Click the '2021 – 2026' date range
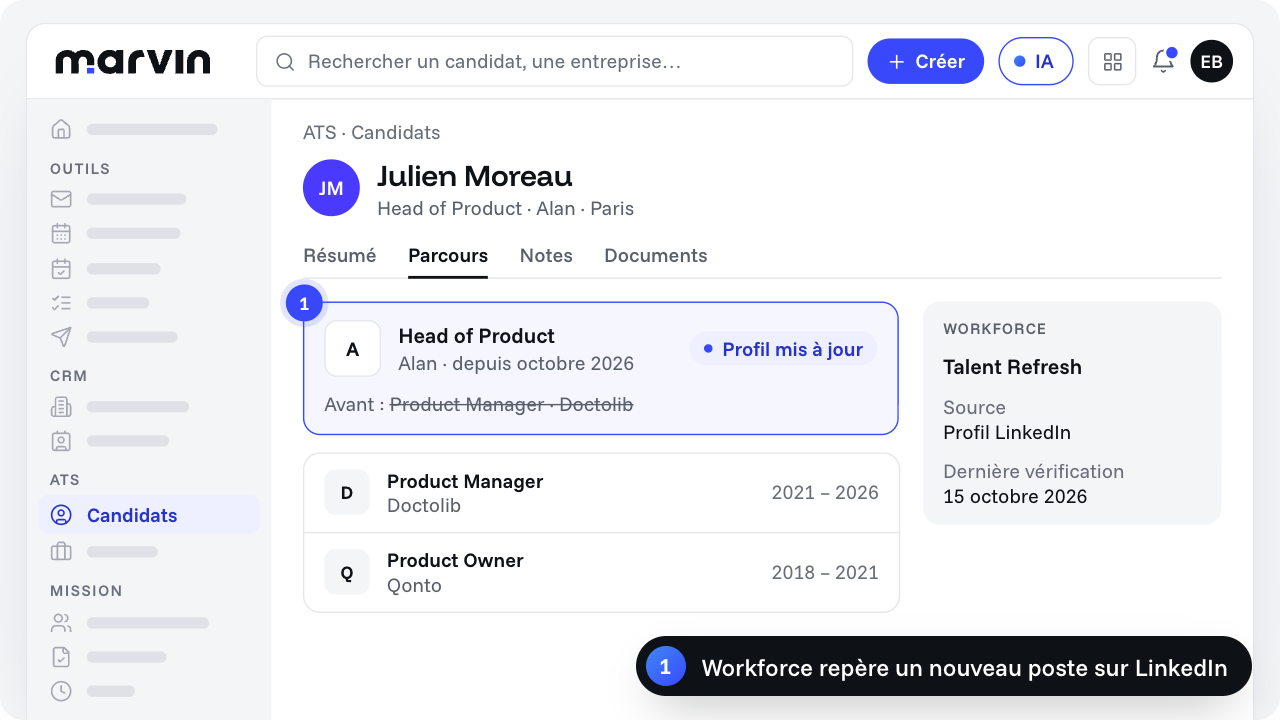Screen dimensions: 1280x720 (825, 493)
